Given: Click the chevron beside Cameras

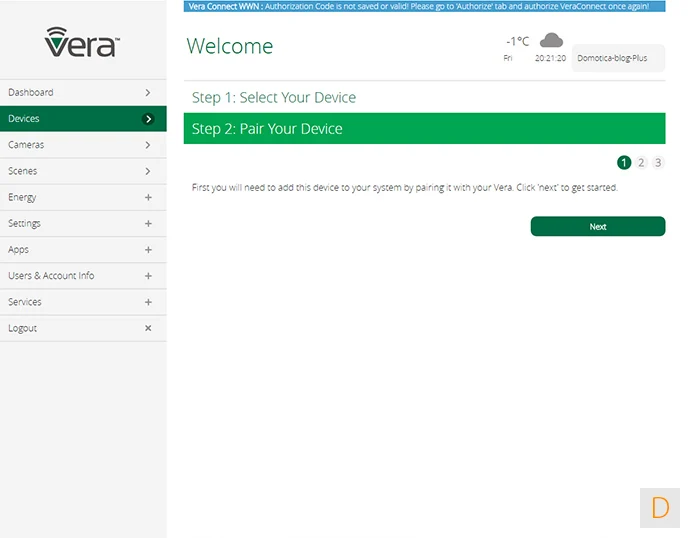Looking at the screenshot, I should coord(148,145).
